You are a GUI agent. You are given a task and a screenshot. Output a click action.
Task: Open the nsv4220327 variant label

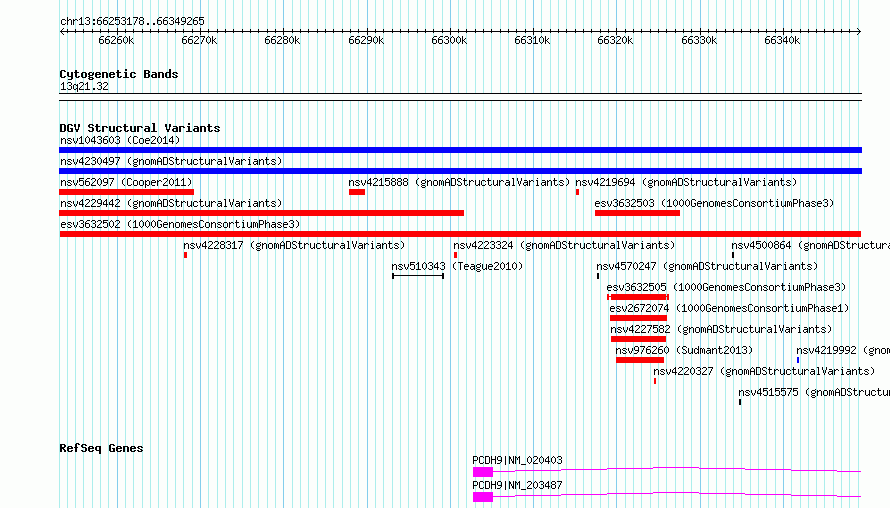pyautogui.click(x=764, y=371)
